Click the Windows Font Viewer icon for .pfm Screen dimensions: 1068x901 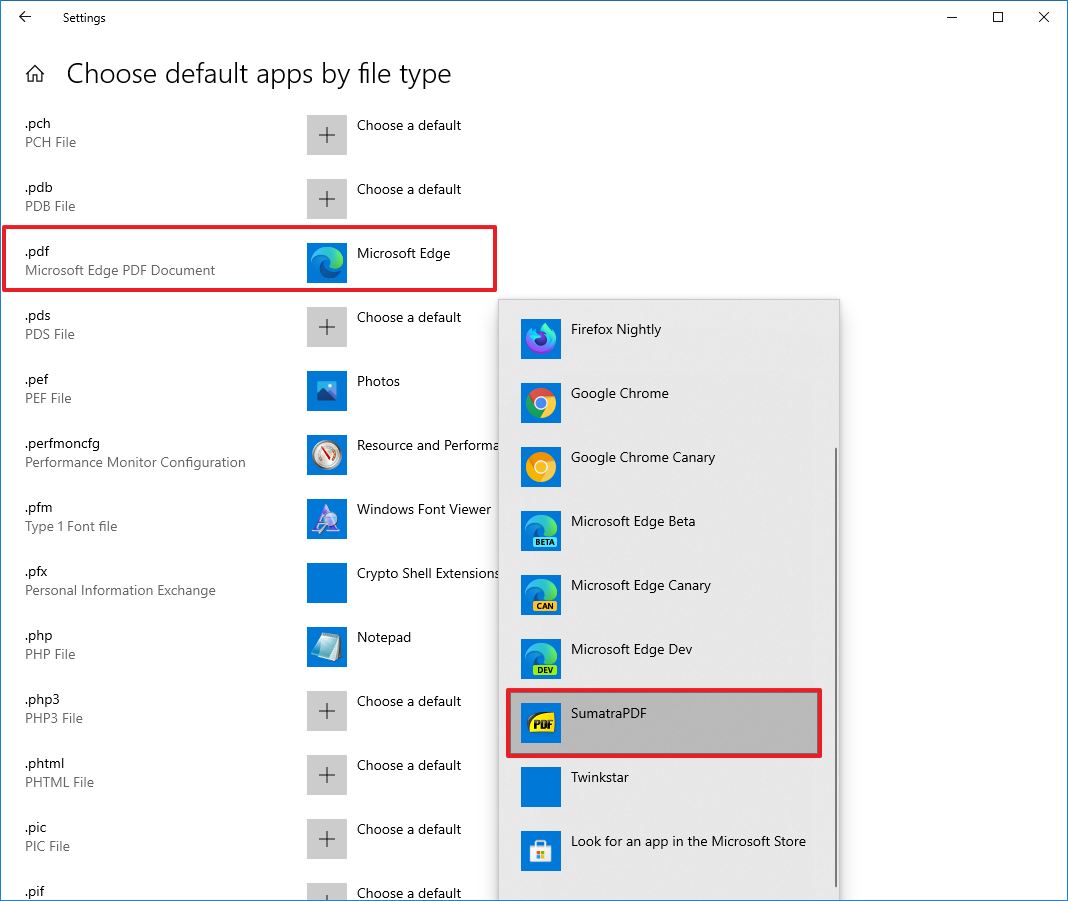click(327, 519)
